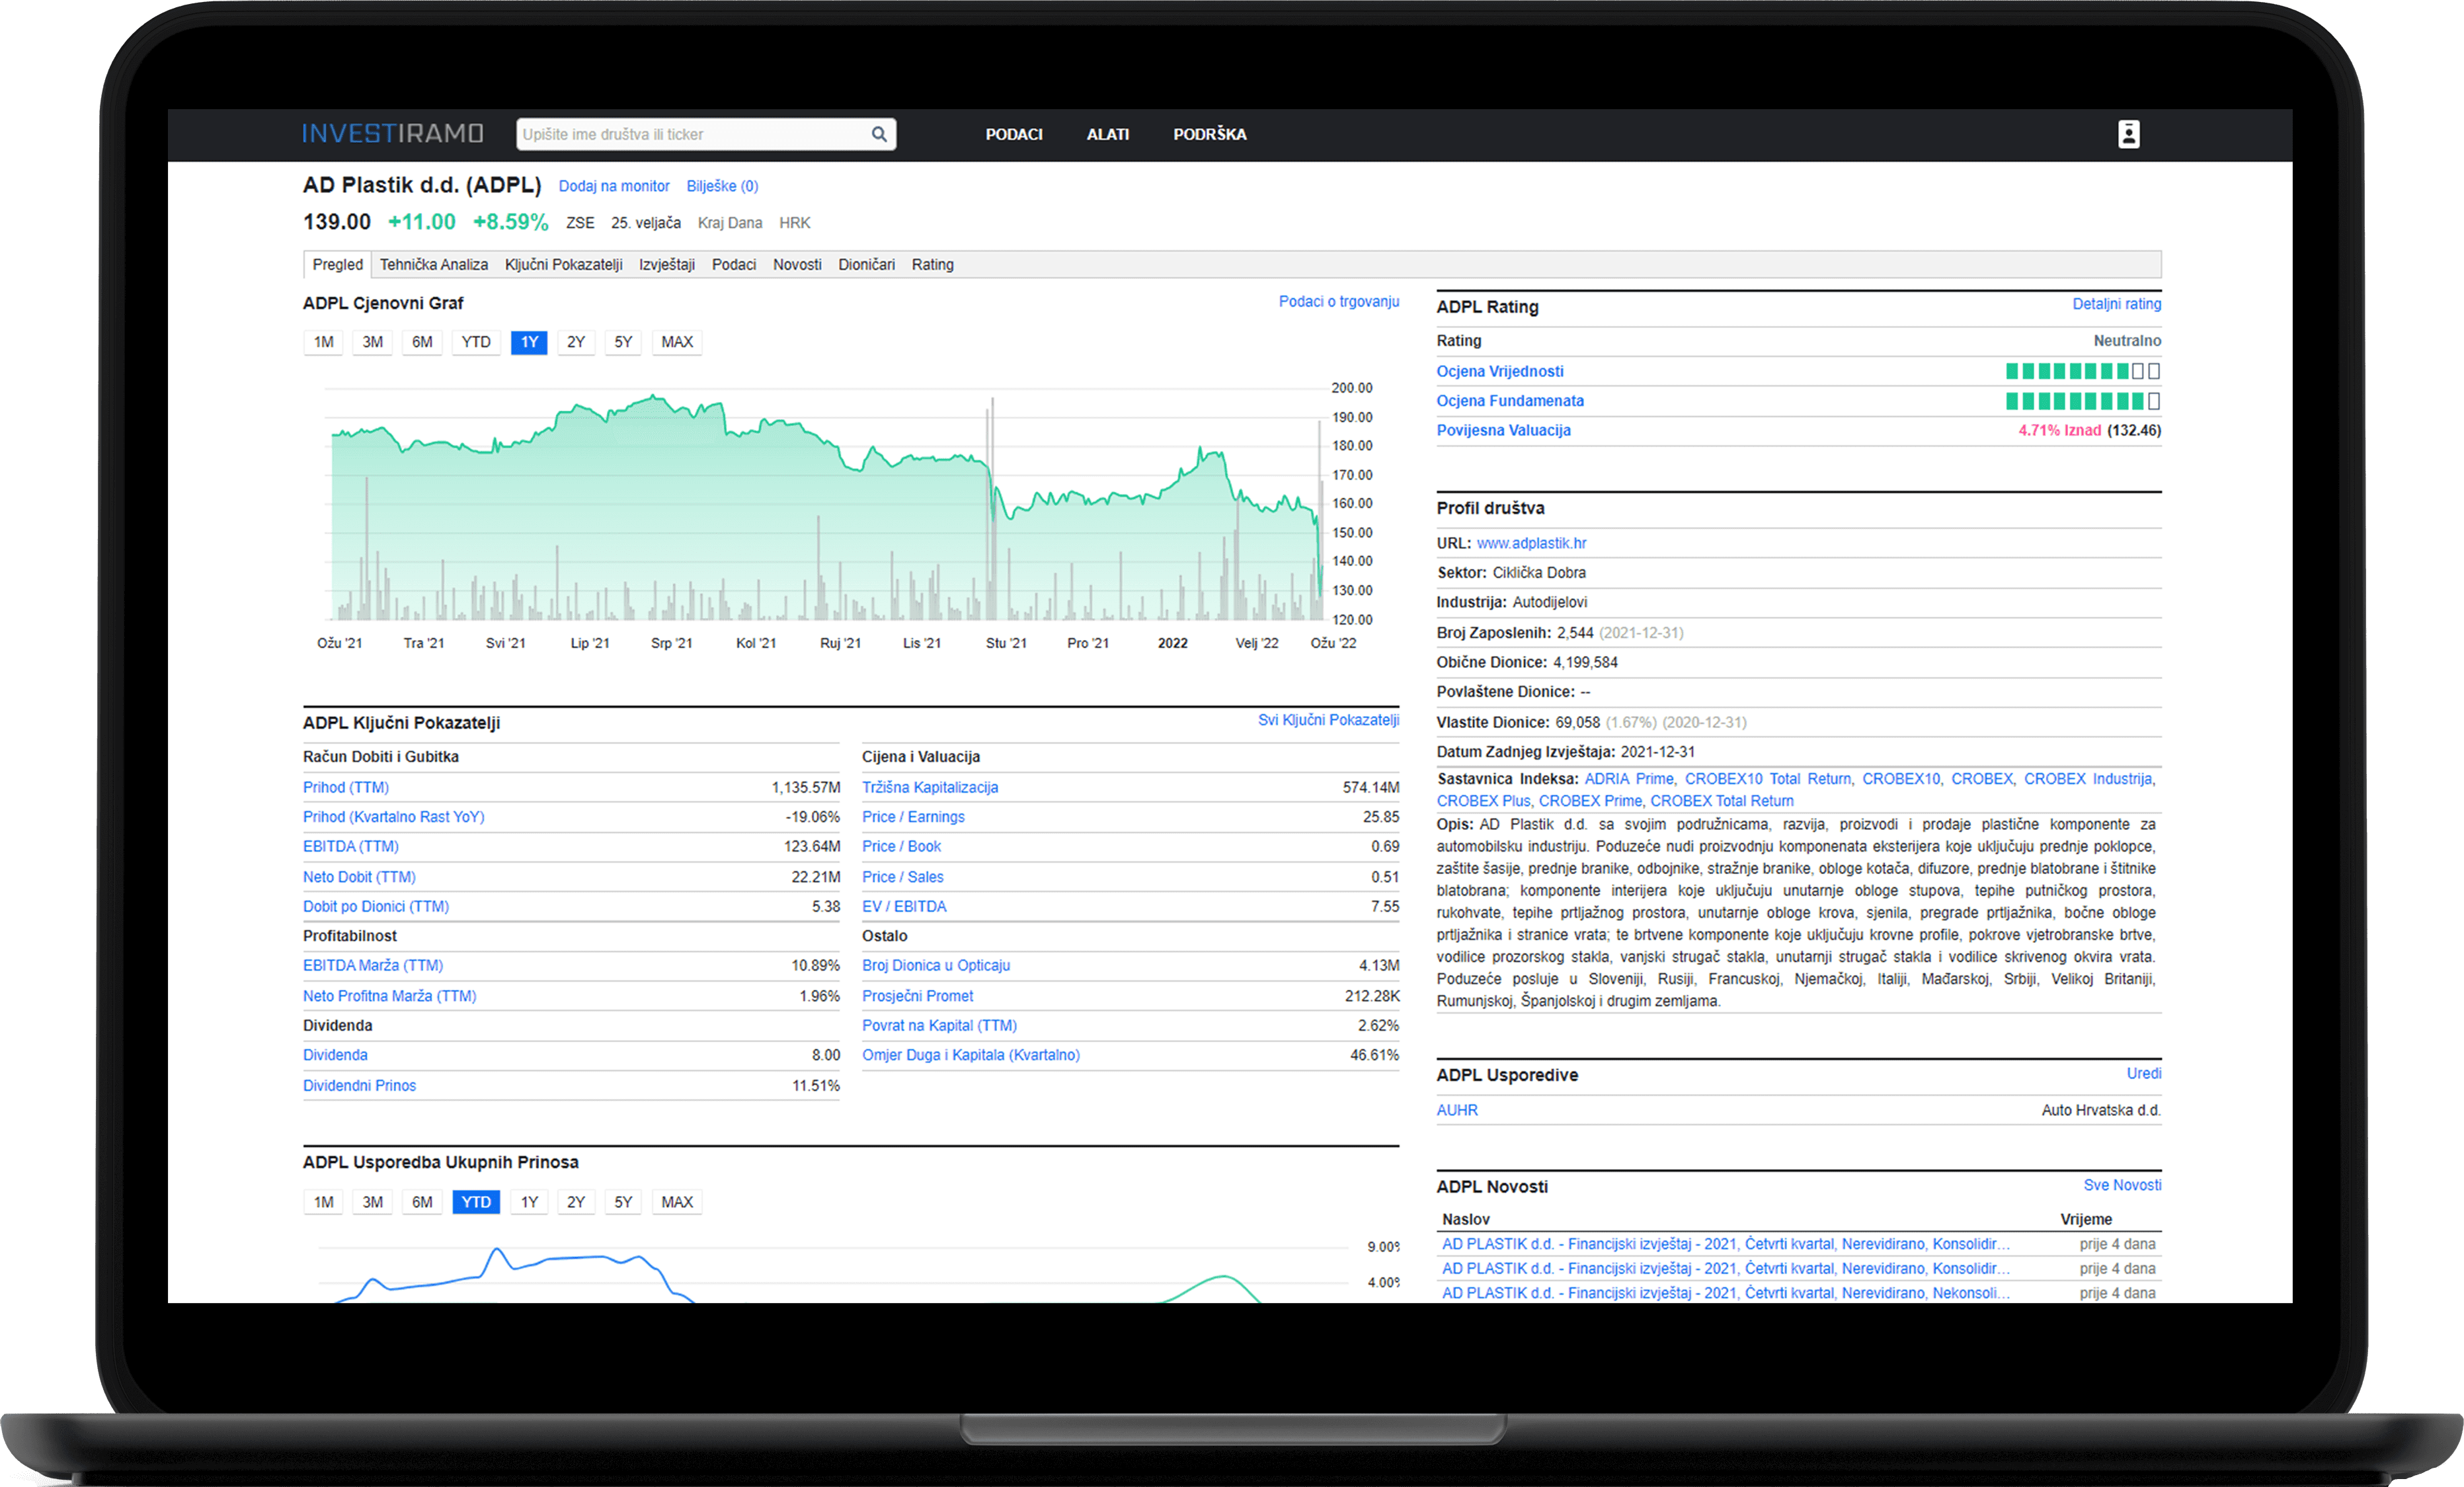Viewport: 2464px width, 1487px height.
Task: Set returns comparison range to MAX
Action: coord(677,1202)
